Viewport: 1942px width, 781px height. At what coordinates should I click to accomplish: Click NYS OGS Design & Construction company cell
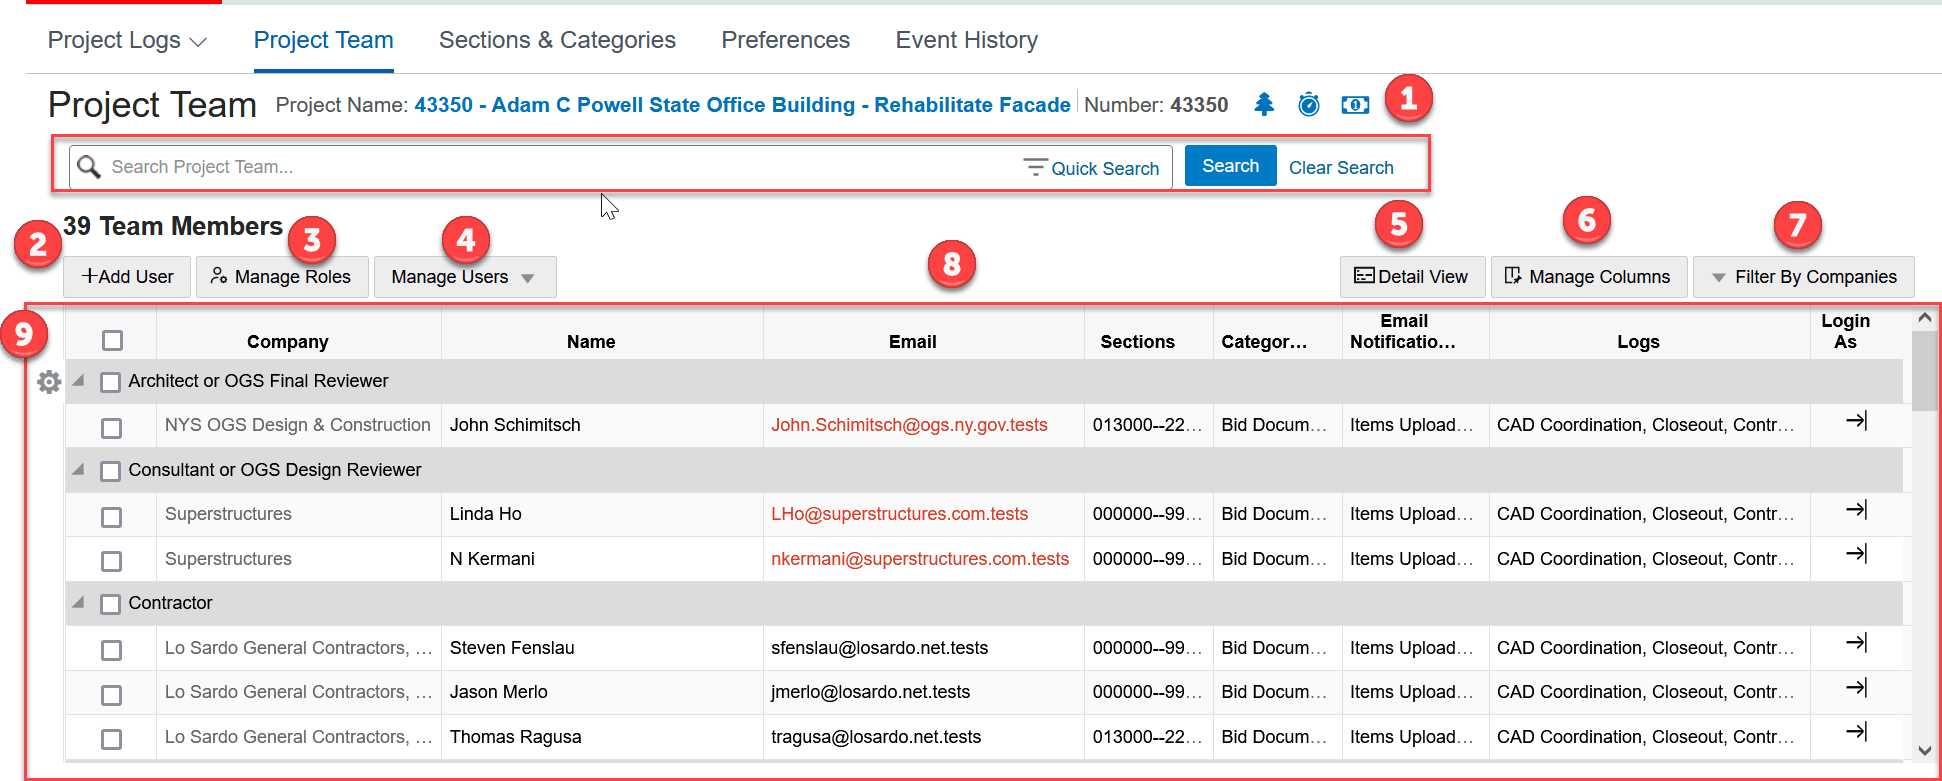pyautogui.click(x=298, y=425)
